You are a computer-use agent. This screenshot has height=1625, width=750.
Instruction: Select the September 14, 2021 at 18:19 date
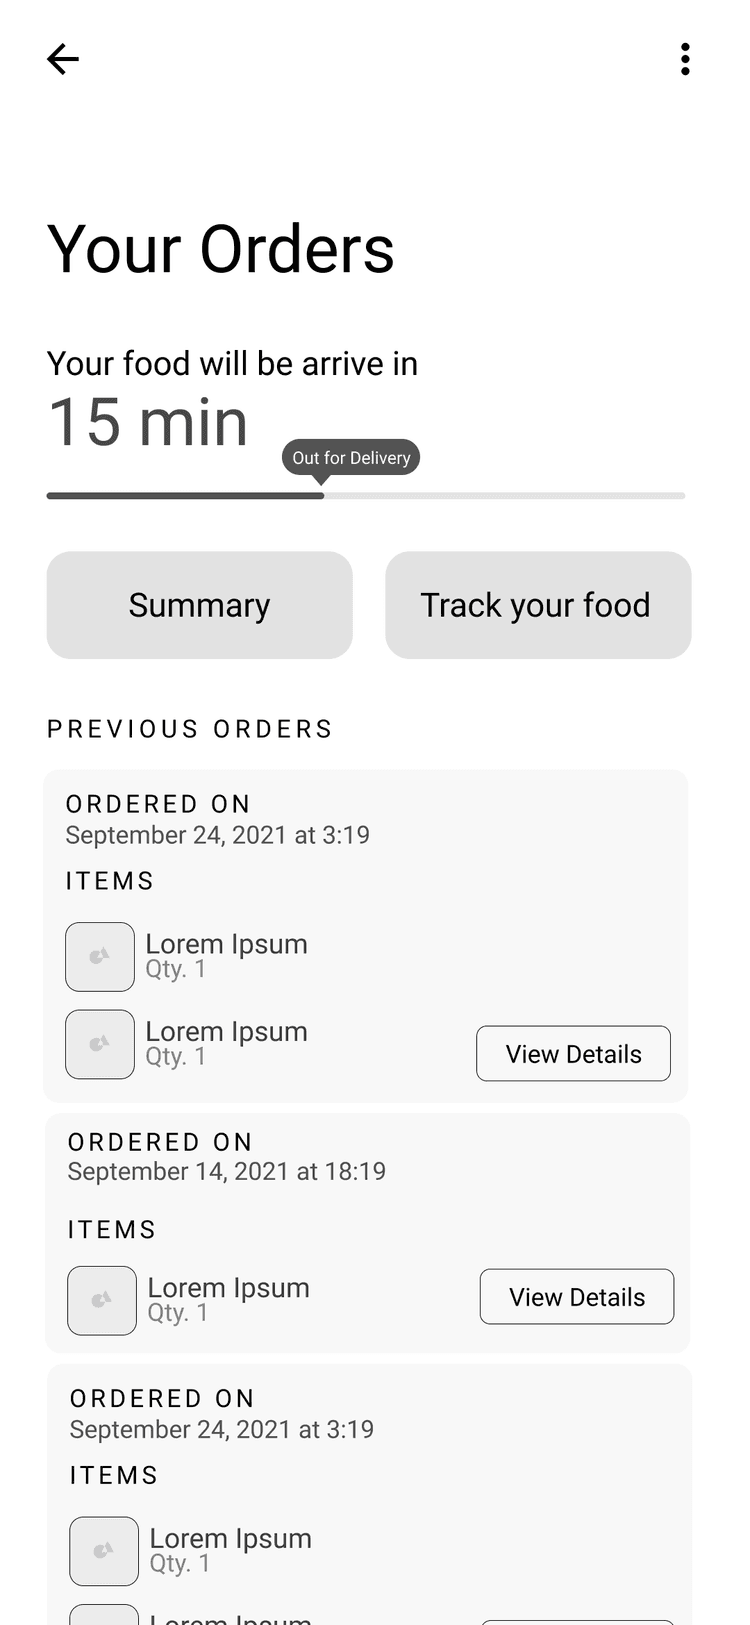pos(227,1171)
